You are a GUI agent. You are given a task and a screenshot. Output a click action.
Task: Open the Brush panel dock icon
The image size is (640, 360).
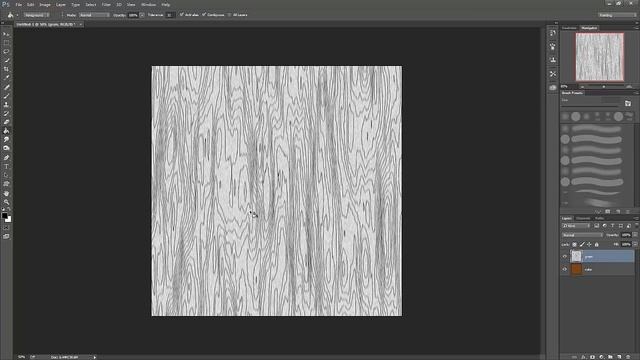[553, 47]
